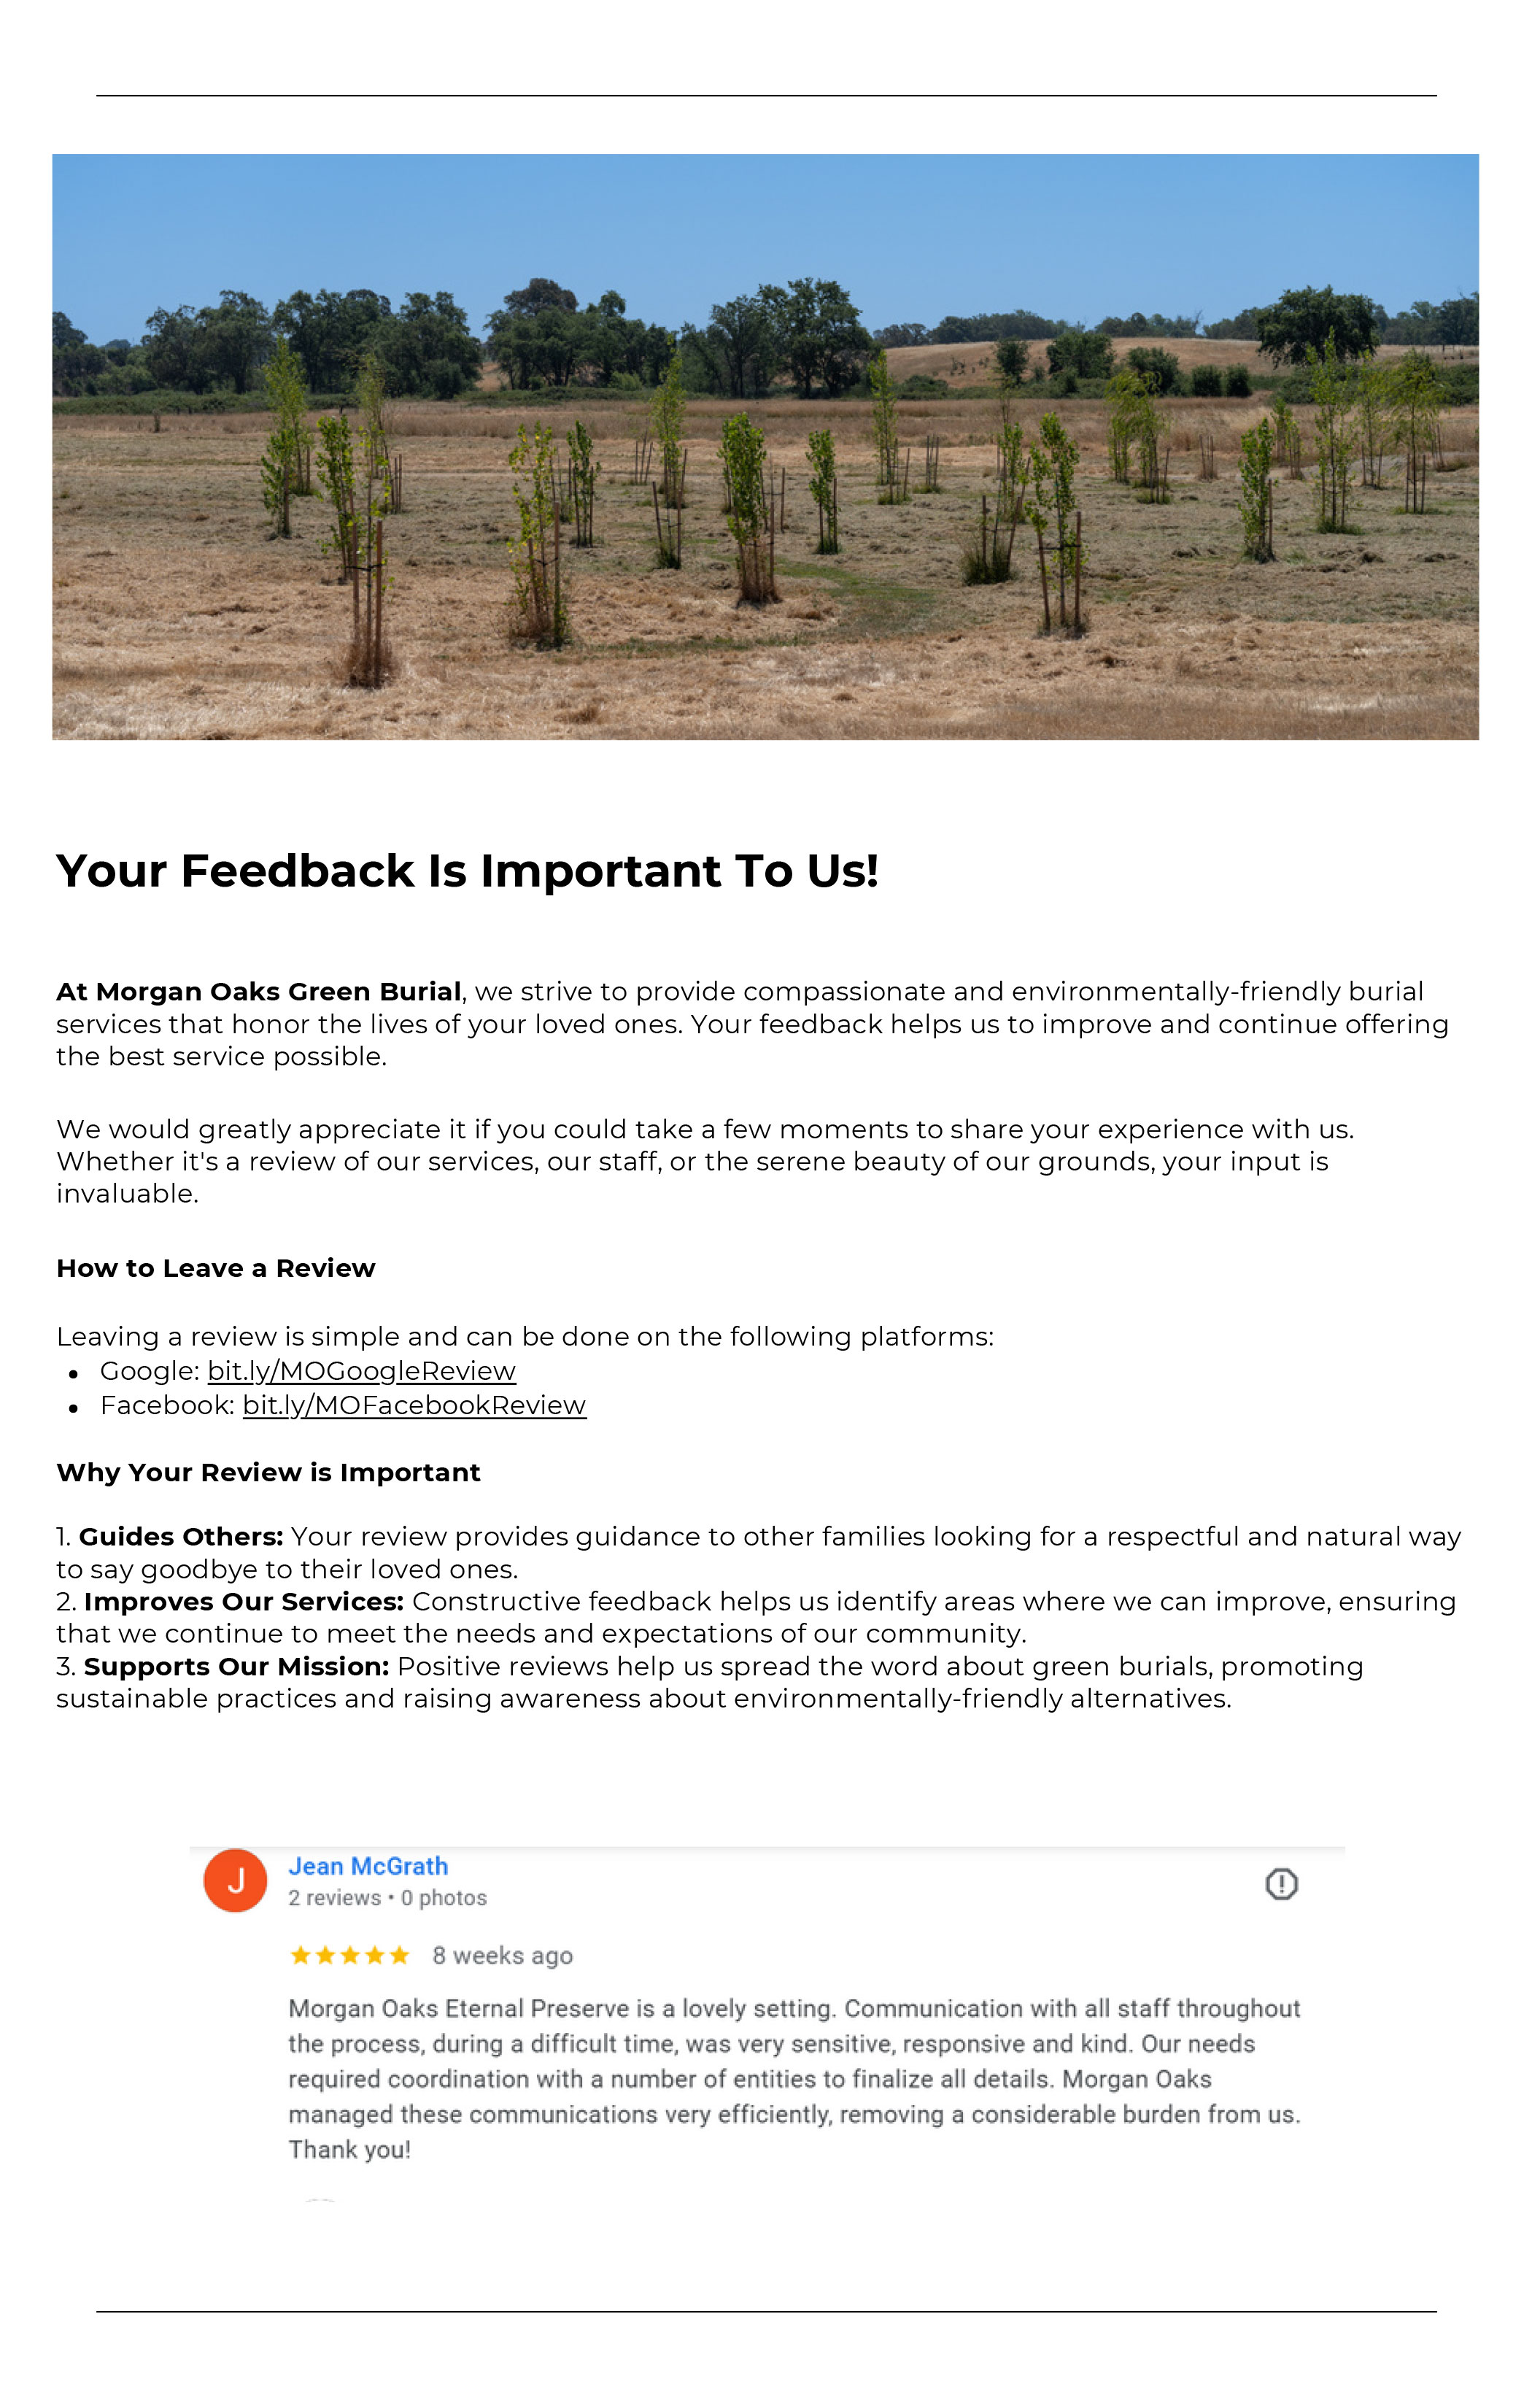Click the "Your Feedback Is Important To Us!" heading
The height and width of the screenshot is (2408, 1532).
[x=467, y=871]
